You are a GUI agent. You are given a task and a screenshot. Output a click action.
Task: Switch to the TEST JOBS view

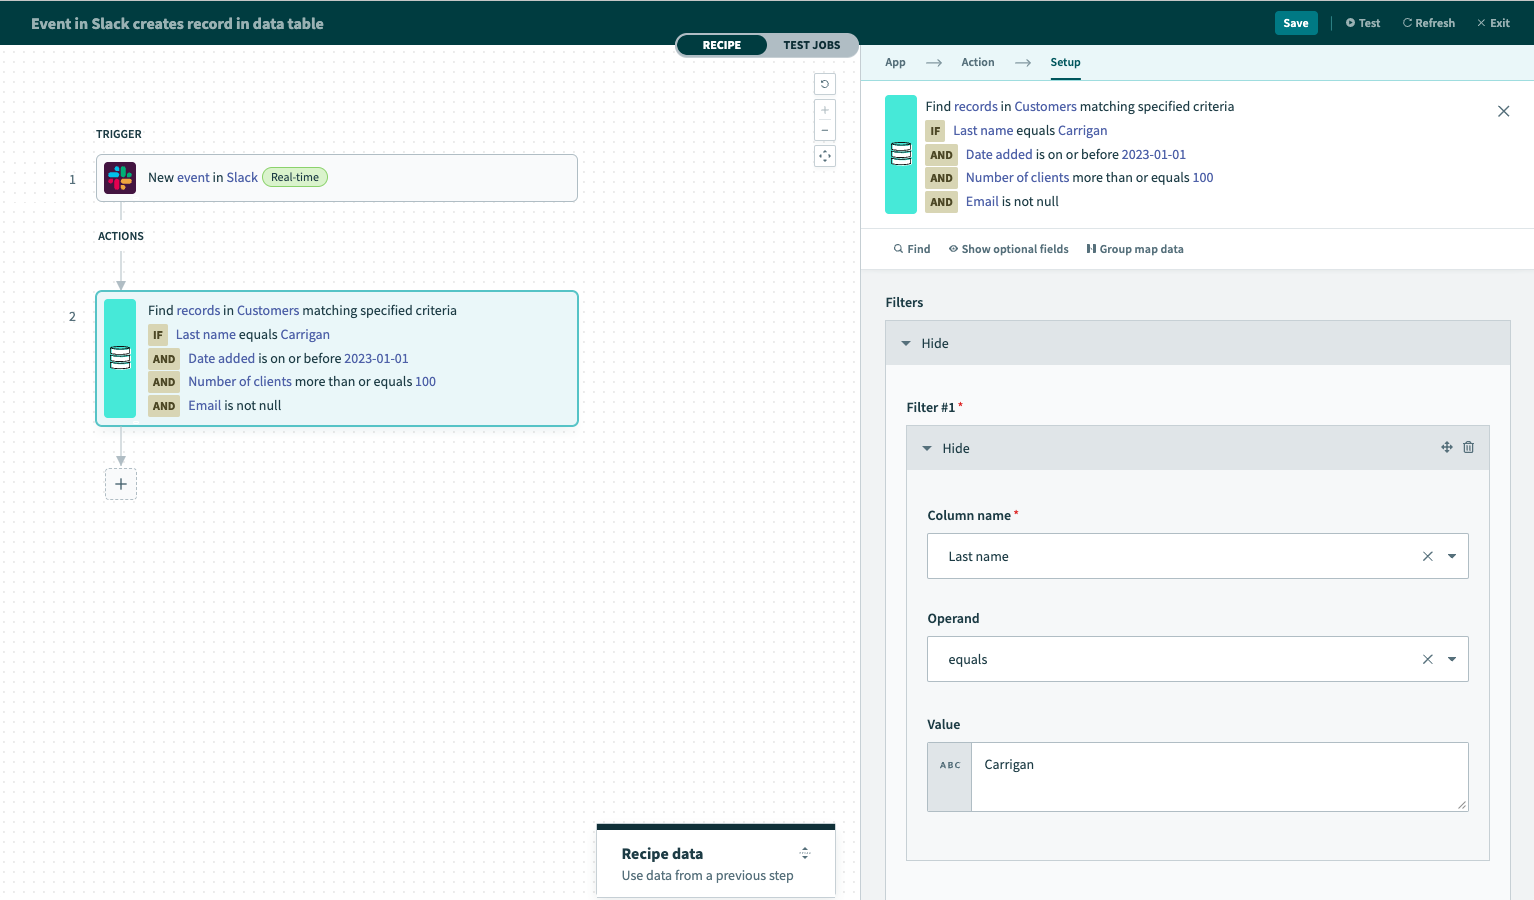(811, 45)
